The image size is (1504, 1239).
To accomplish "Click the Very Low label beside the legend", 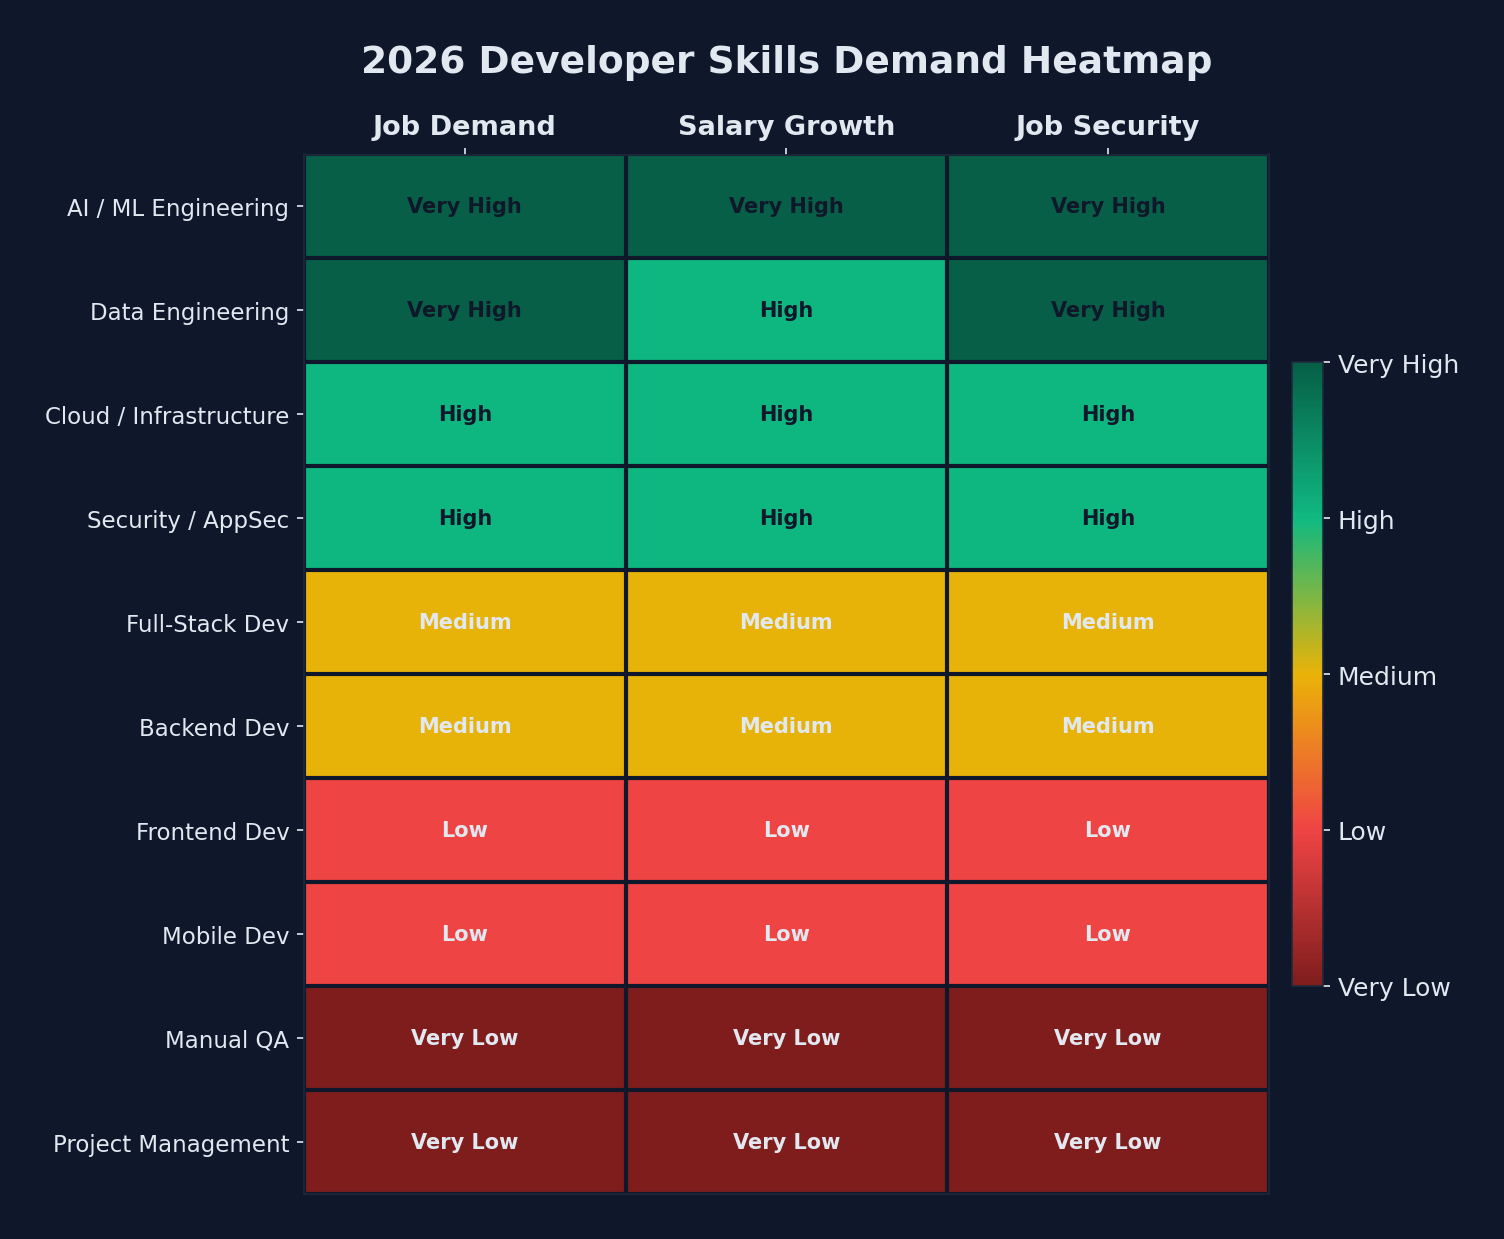I will [1392, 988].
